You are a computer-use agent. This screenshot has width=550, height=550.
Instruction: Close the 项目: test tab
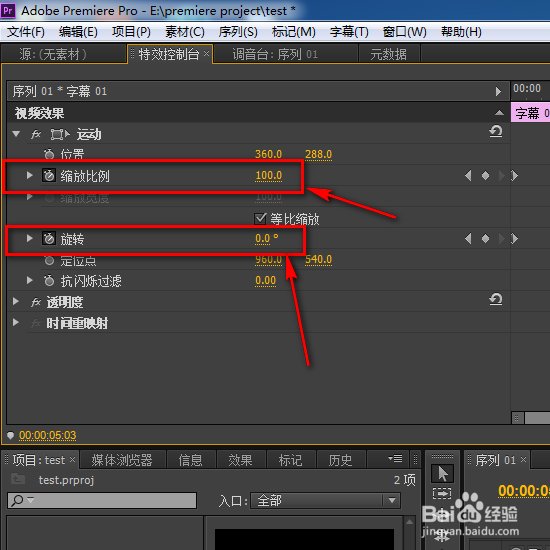pos(72,459)
